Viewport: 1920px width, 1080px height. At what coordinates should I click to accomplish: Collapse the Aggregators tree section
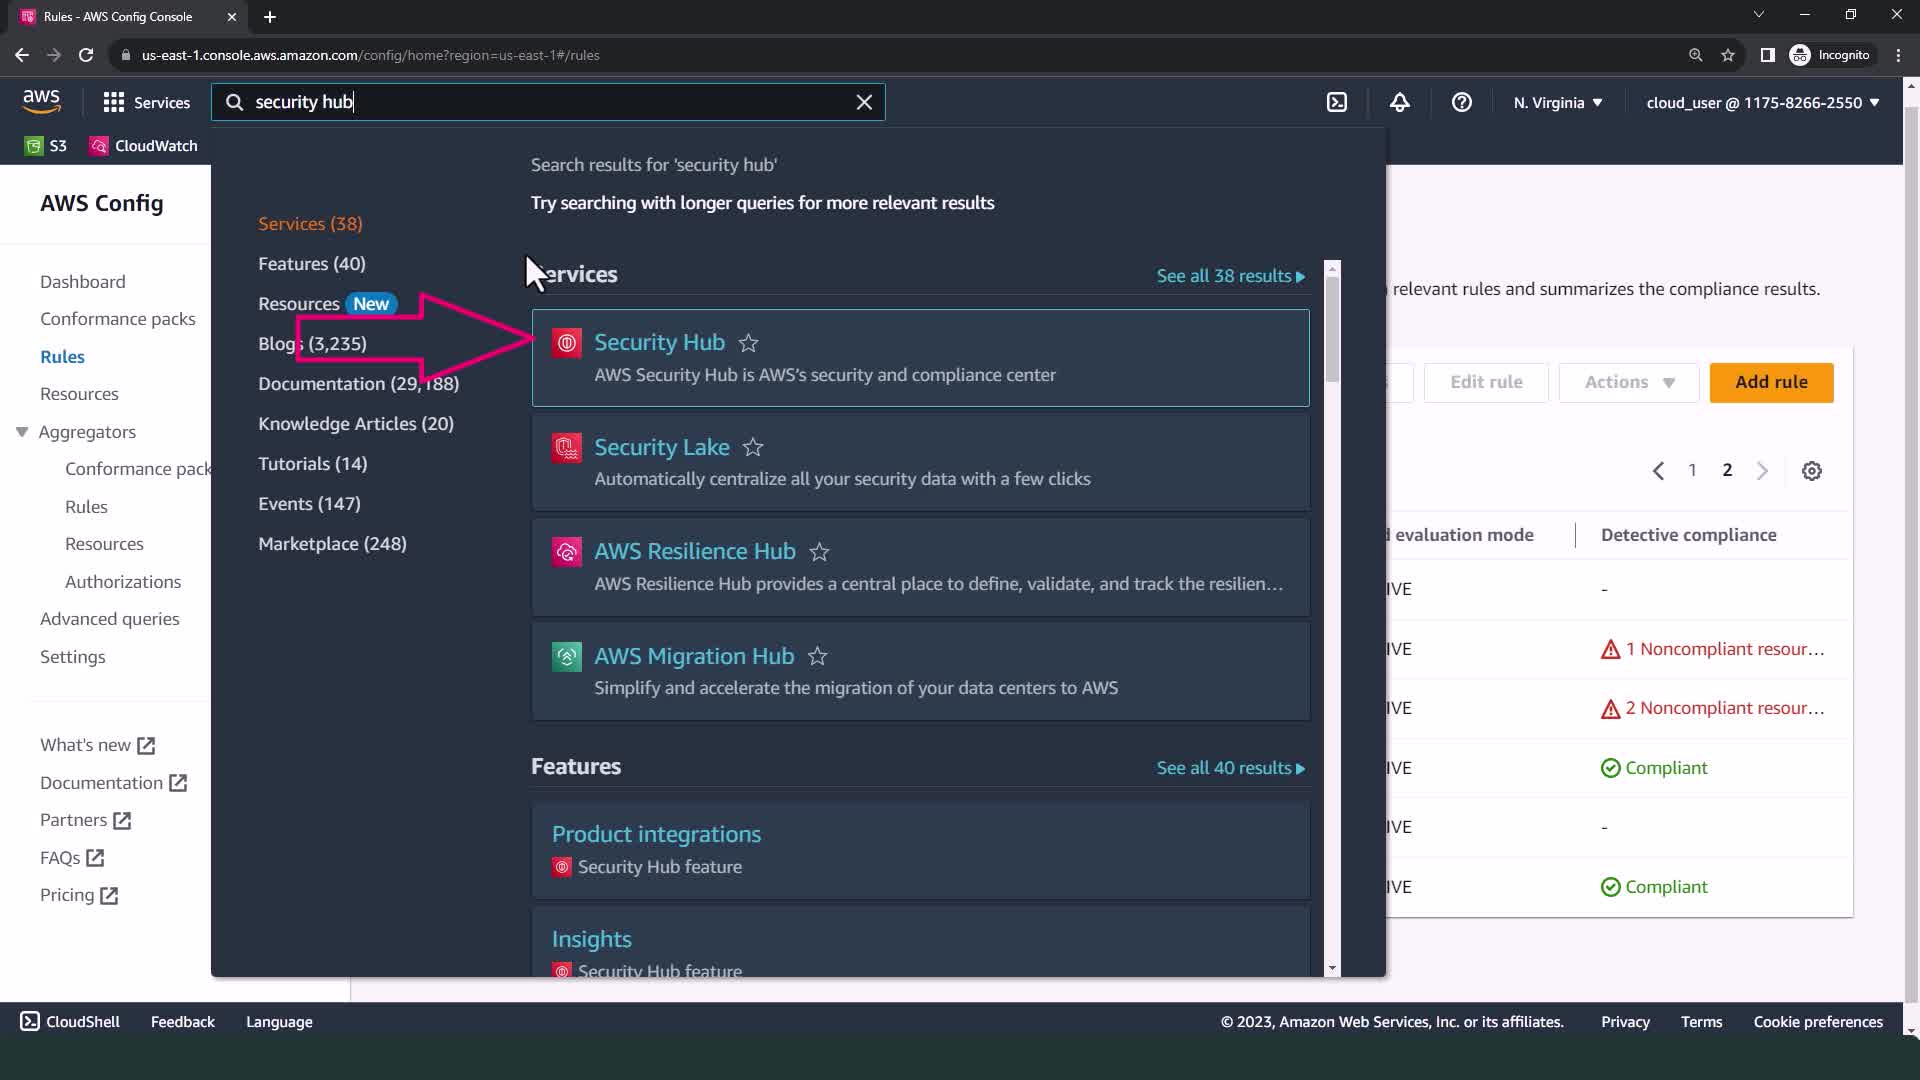click(x=22, y=432)
